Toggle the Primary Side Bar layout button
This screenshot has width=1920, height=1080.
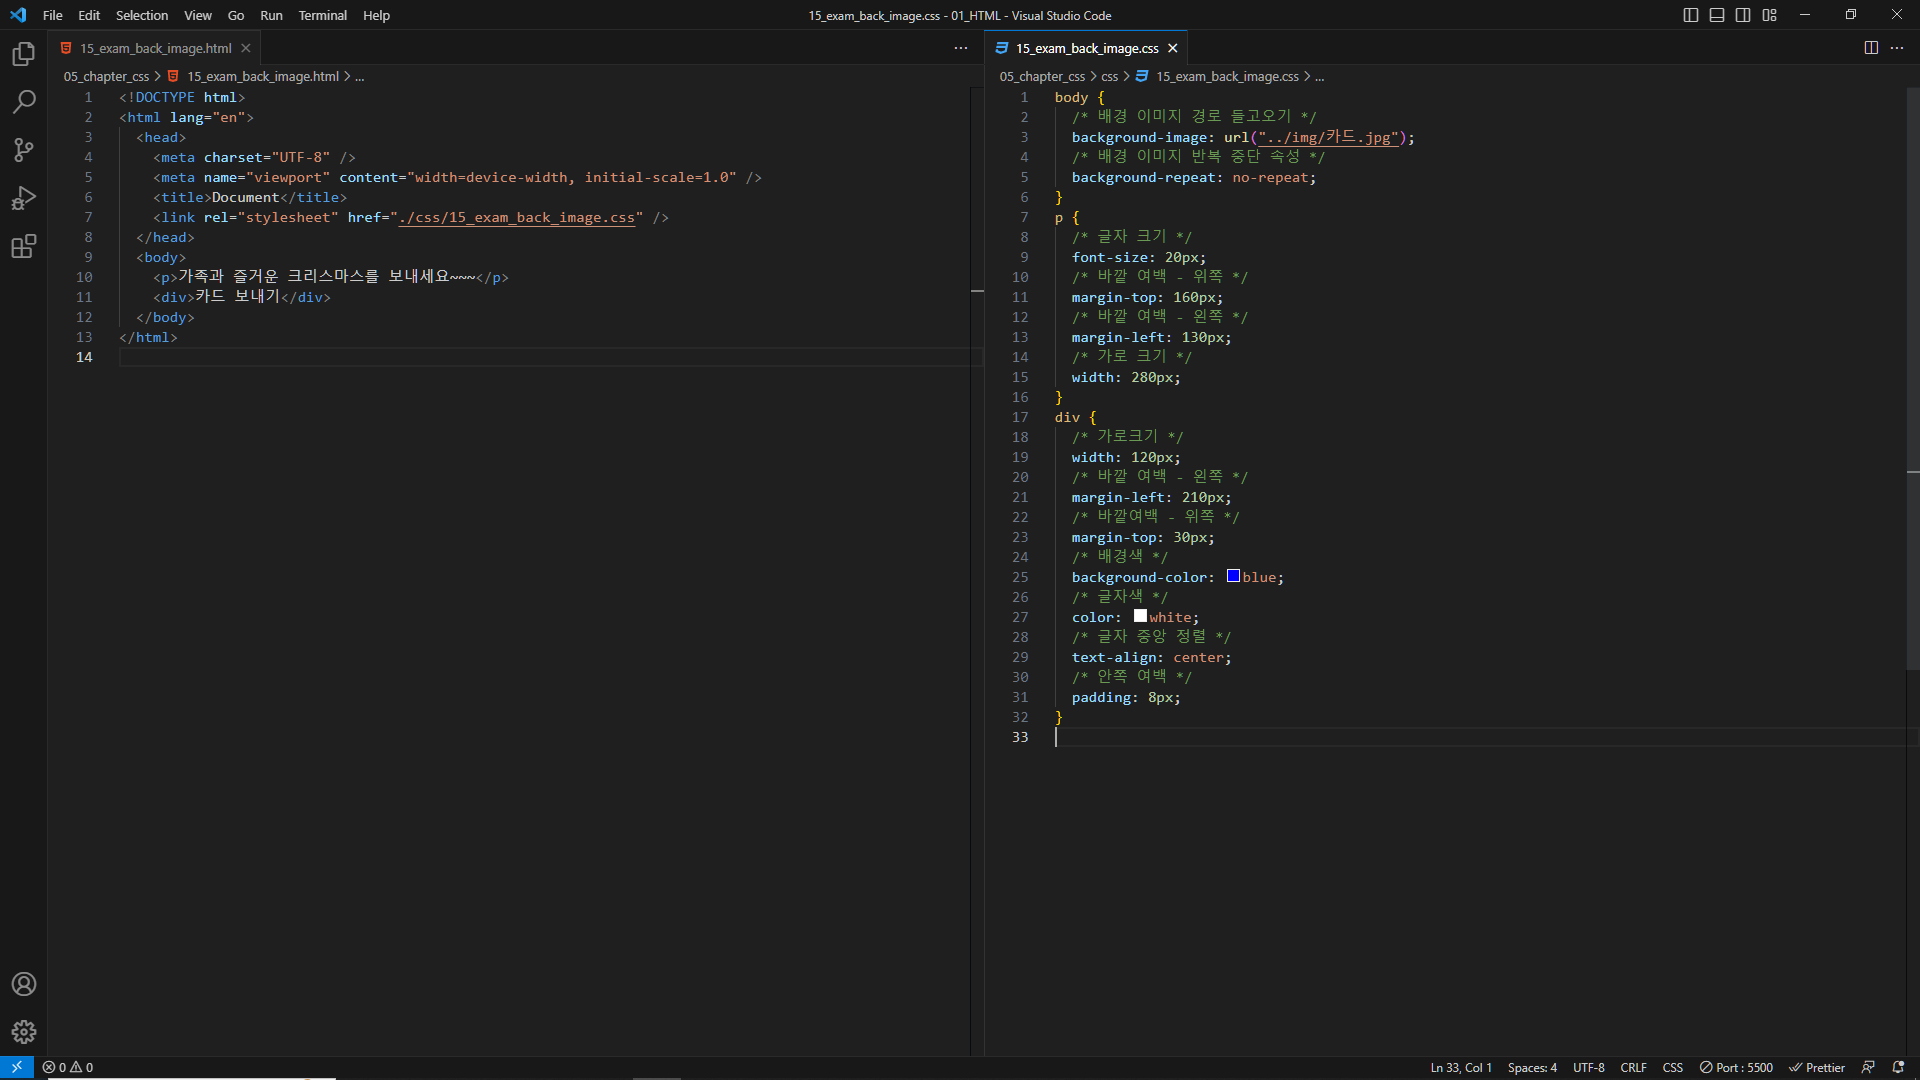(x=1691, y=15)
